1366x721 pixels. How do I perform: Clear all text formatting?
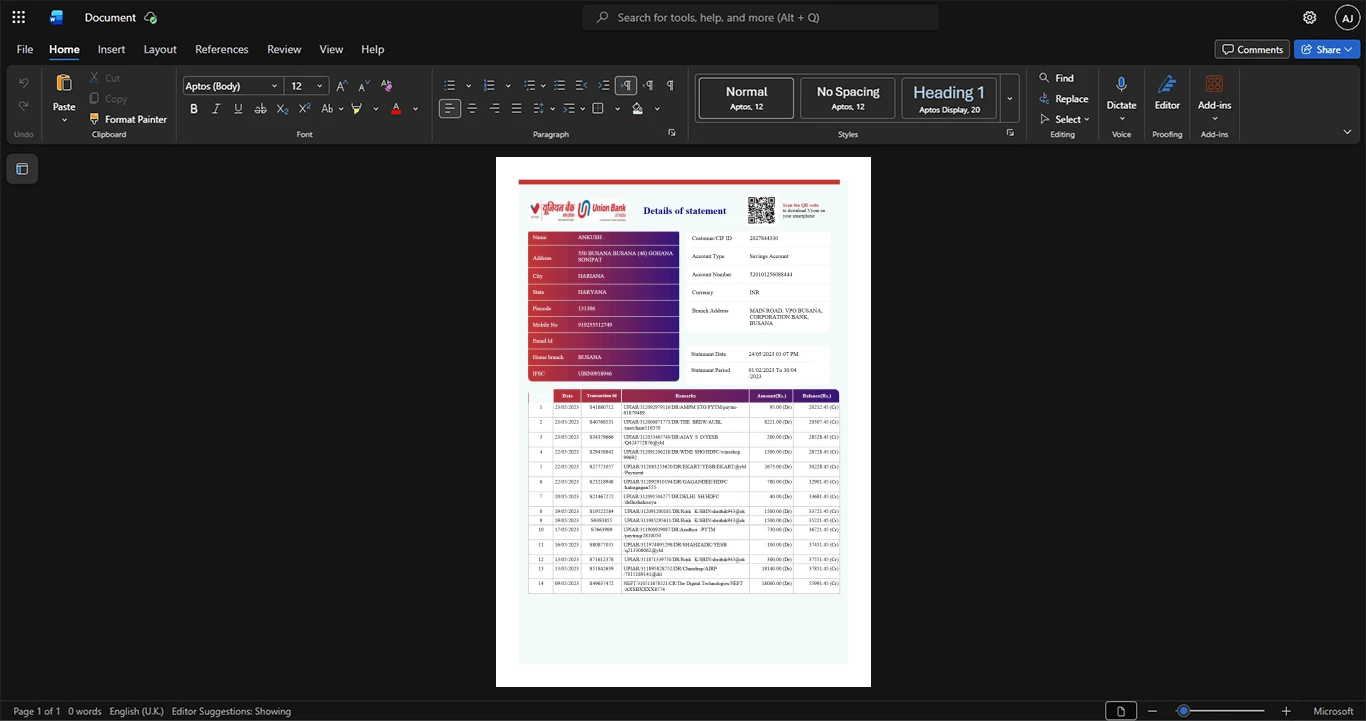click(x=387, y=86)
